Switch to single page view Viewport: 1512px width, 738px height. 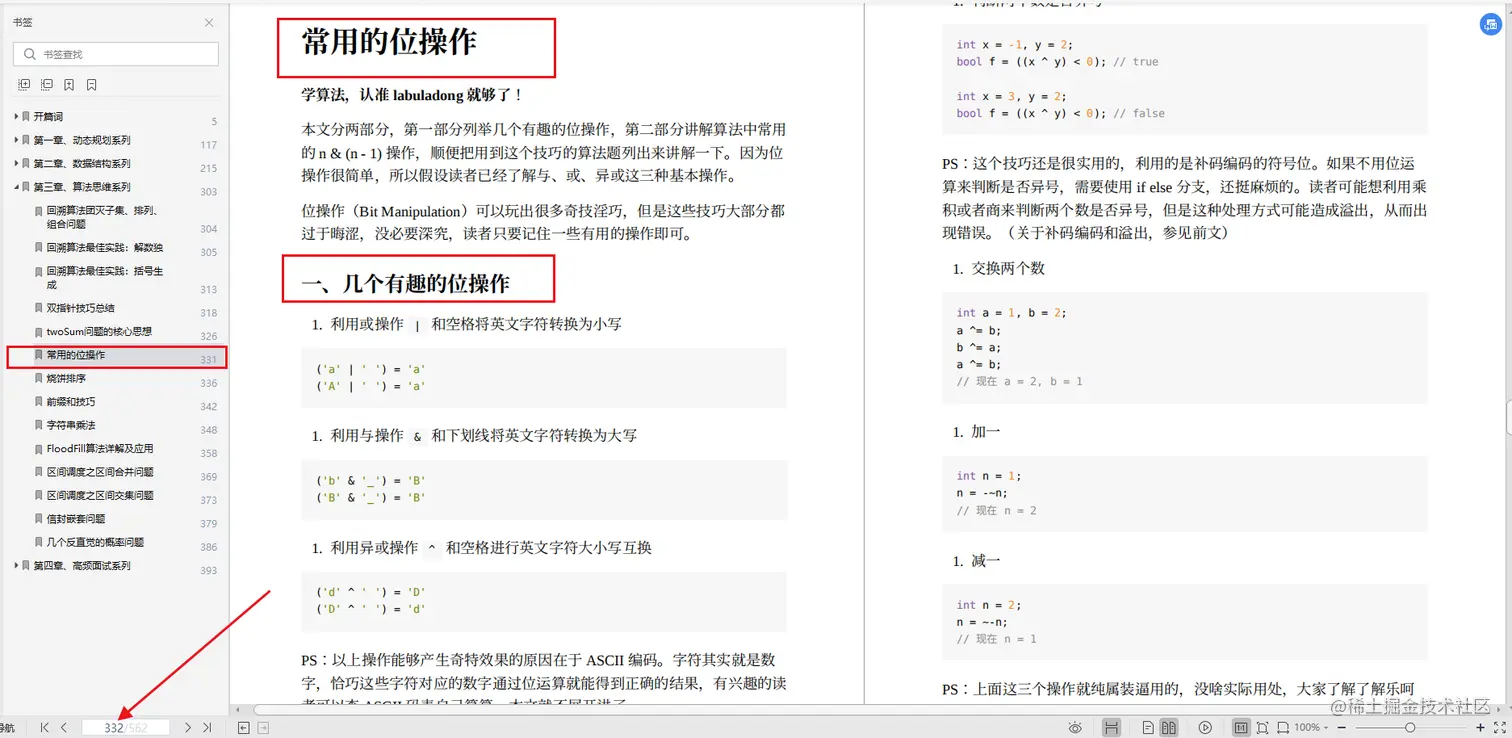pyautogui.click(x=1148, y=727)
